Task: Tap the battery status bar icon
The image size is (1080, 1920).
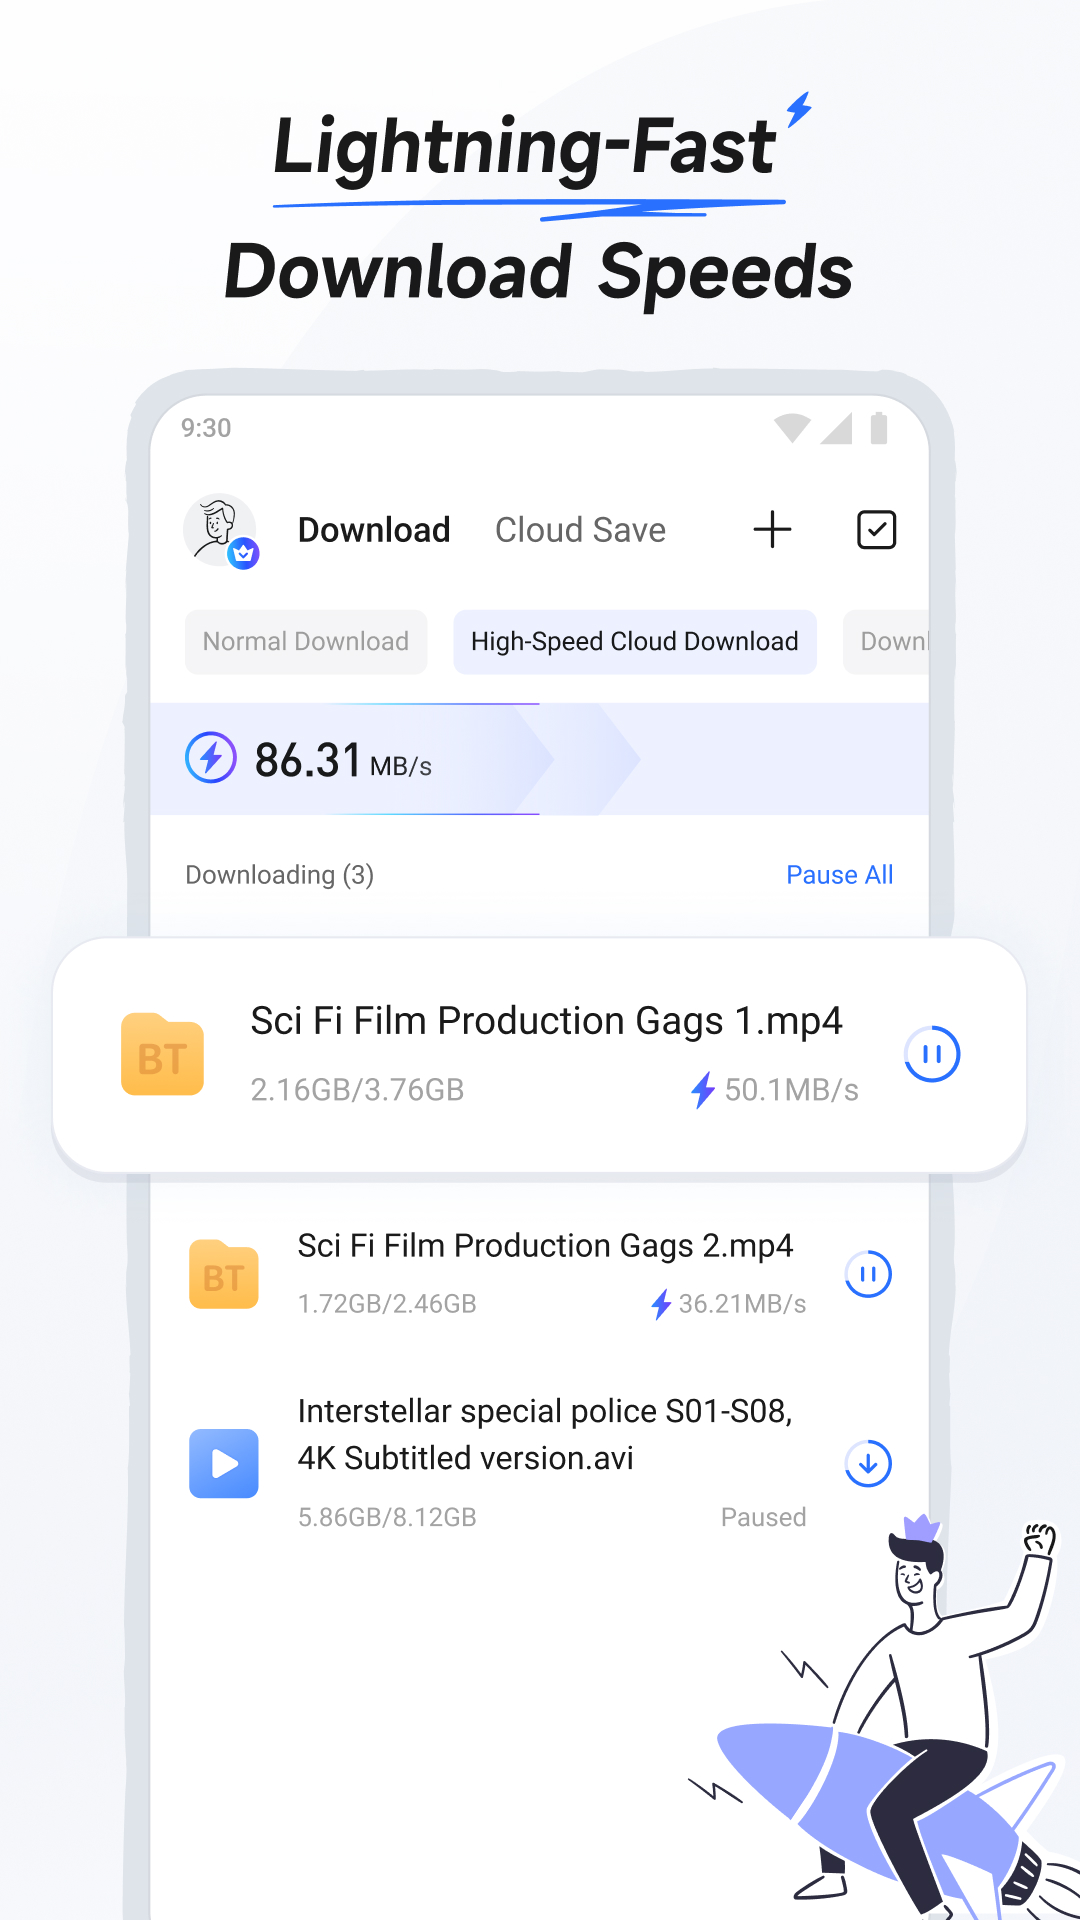Action: pyautogui.click(x=879, y=428)
